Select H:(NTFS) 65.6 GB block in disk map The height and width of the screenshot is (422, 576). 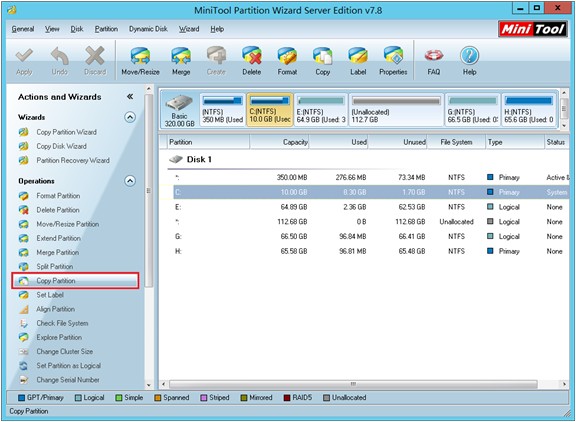(529, 110)
